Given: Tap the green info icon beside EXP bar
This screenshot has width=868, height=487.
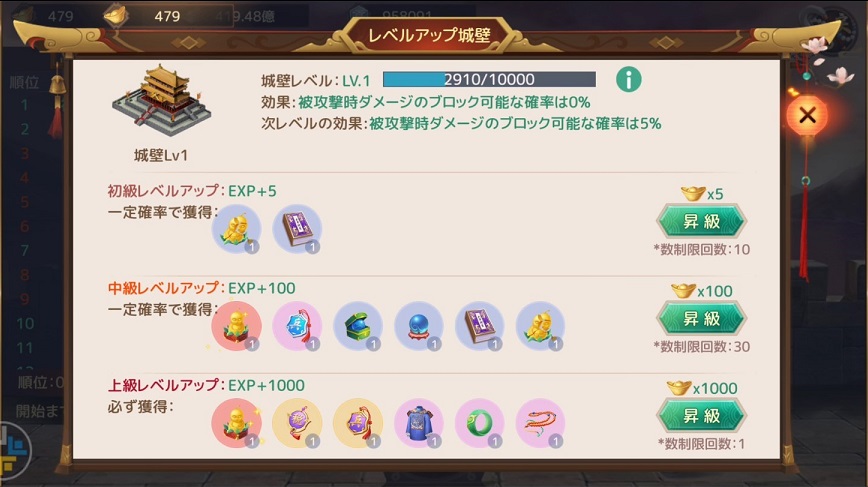Looking at the screenshot, I should tap(628, 80).
